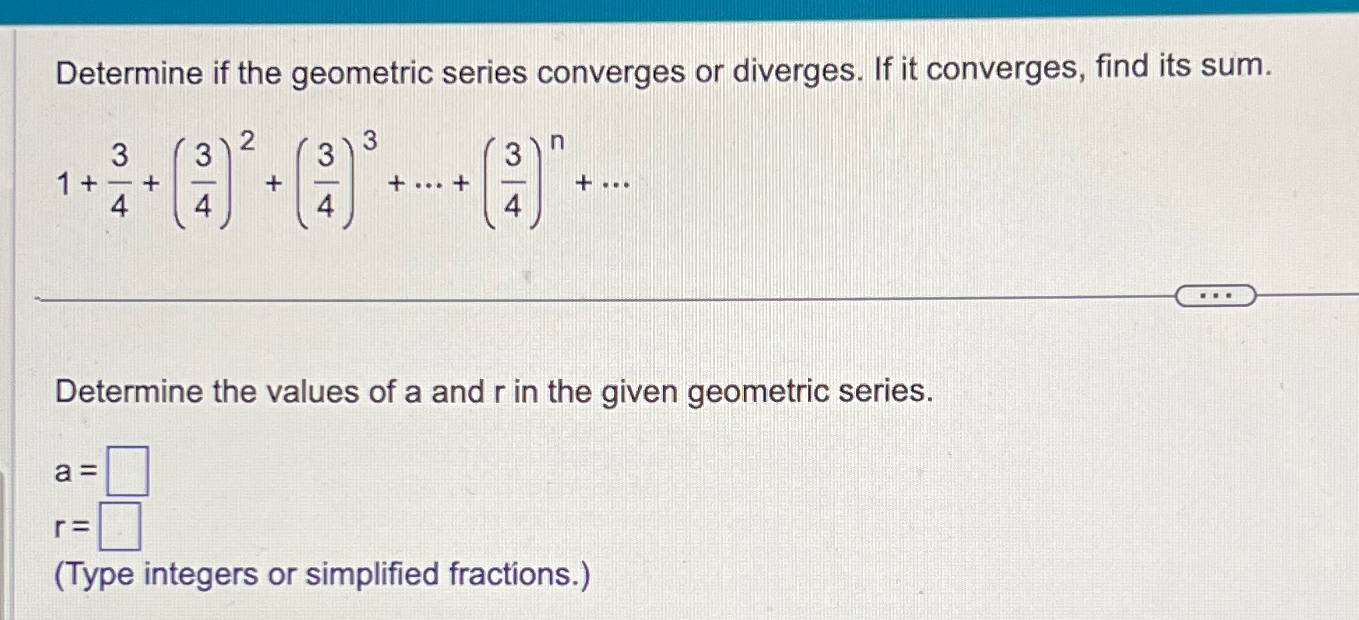
Task: Select the hint 'Type integers or simplified fractions.'
Action: pos(321,574)
